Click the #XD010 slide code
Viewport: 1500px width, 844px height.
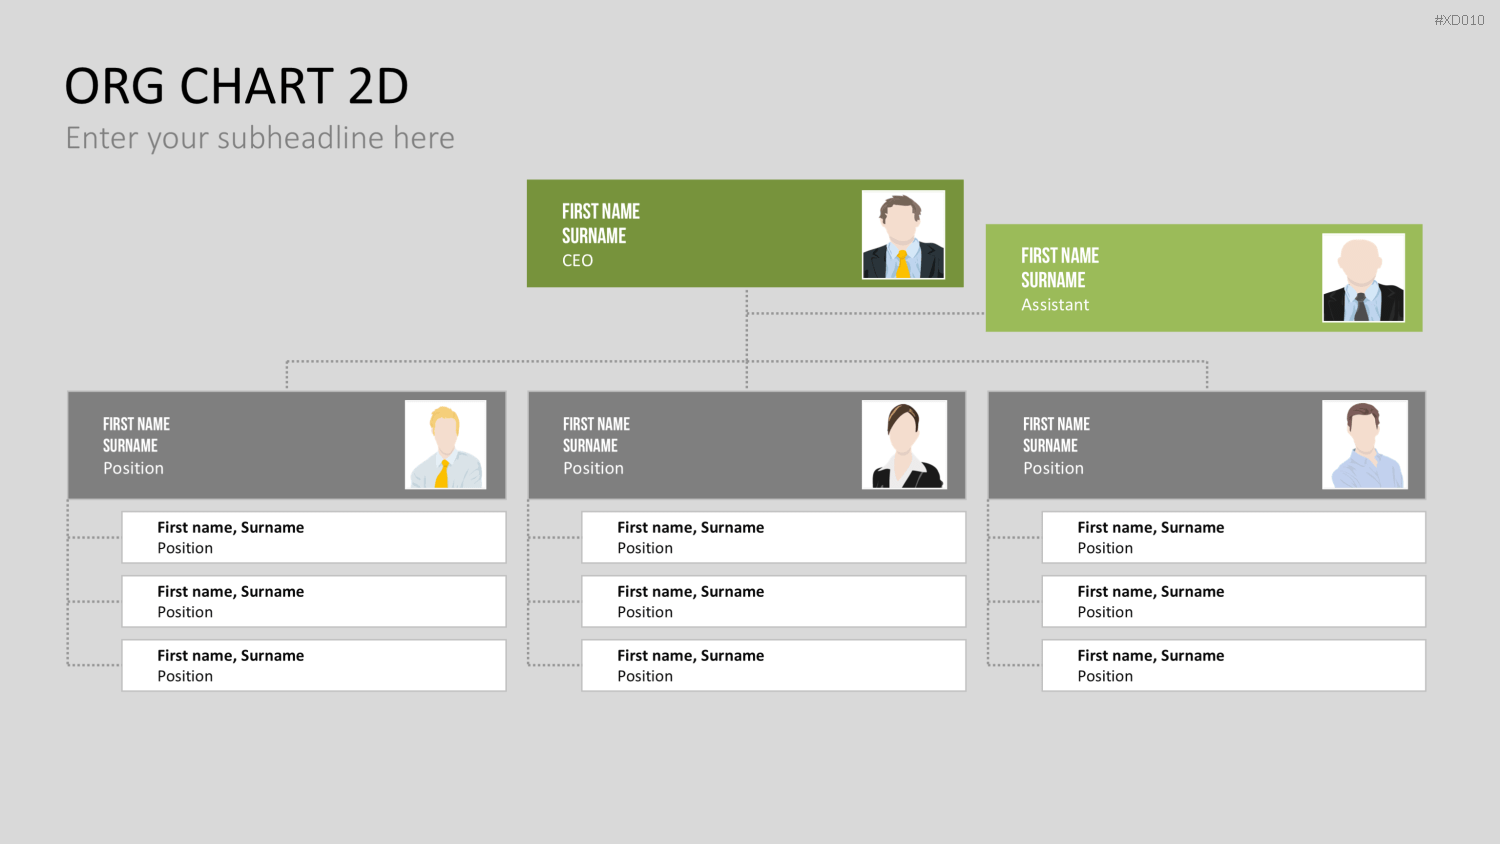1459,20
